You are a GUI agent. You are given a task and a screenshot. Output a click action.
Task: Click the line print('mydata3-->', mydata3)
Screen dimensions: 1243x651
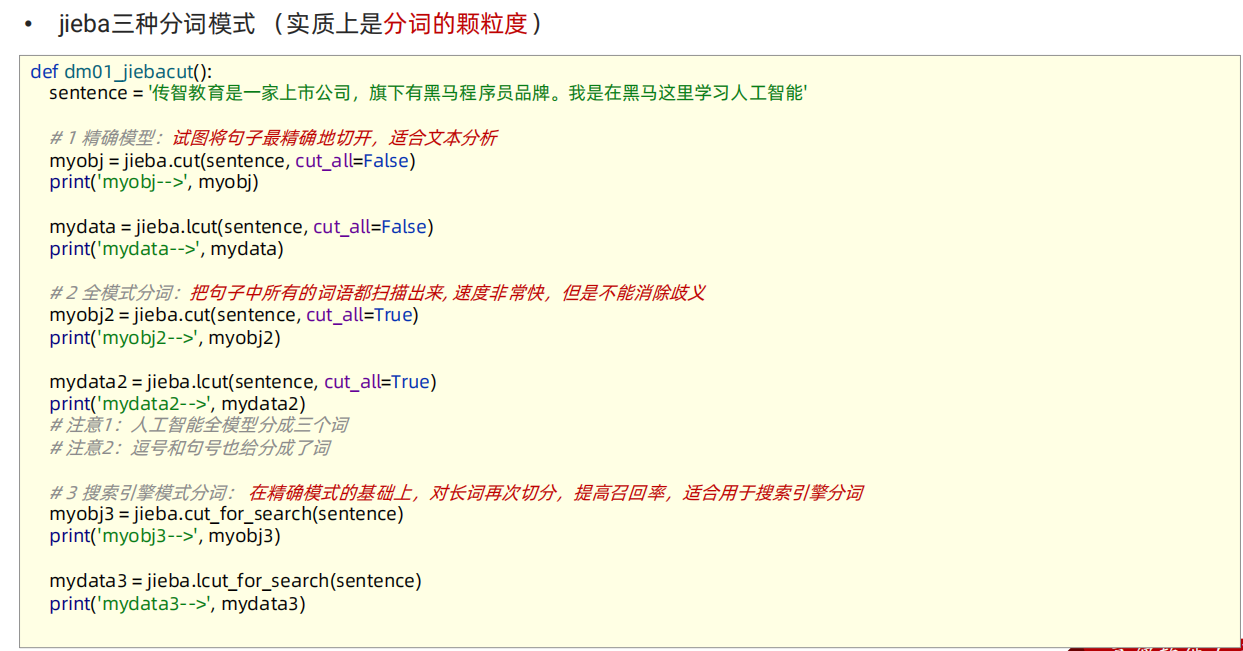pyautogui.click(x=177, y=603)
